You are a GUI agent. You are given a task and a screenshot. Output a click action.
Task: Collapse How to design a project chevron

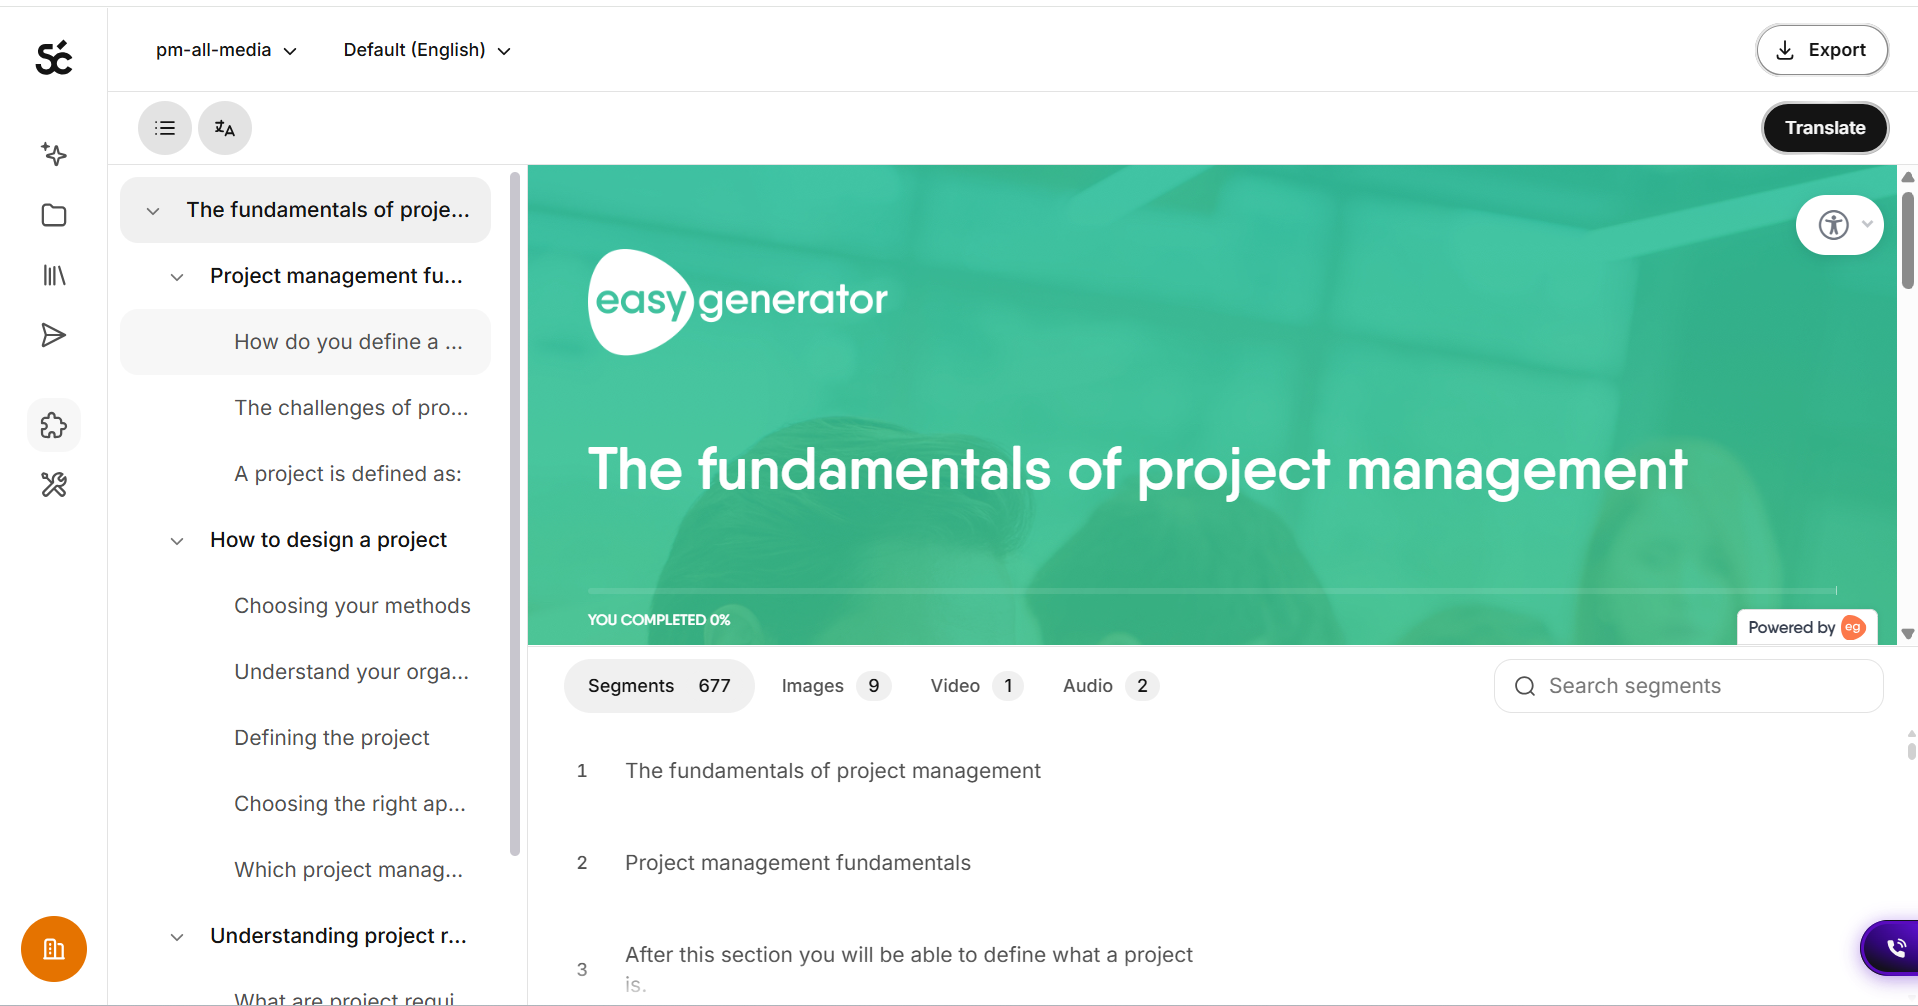coord(177,540)
